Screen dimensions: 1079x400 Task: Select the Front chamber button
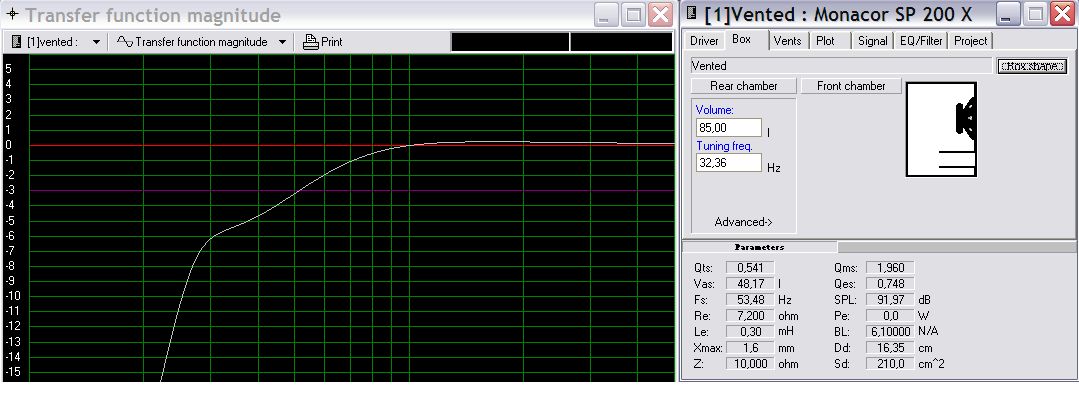851,86
